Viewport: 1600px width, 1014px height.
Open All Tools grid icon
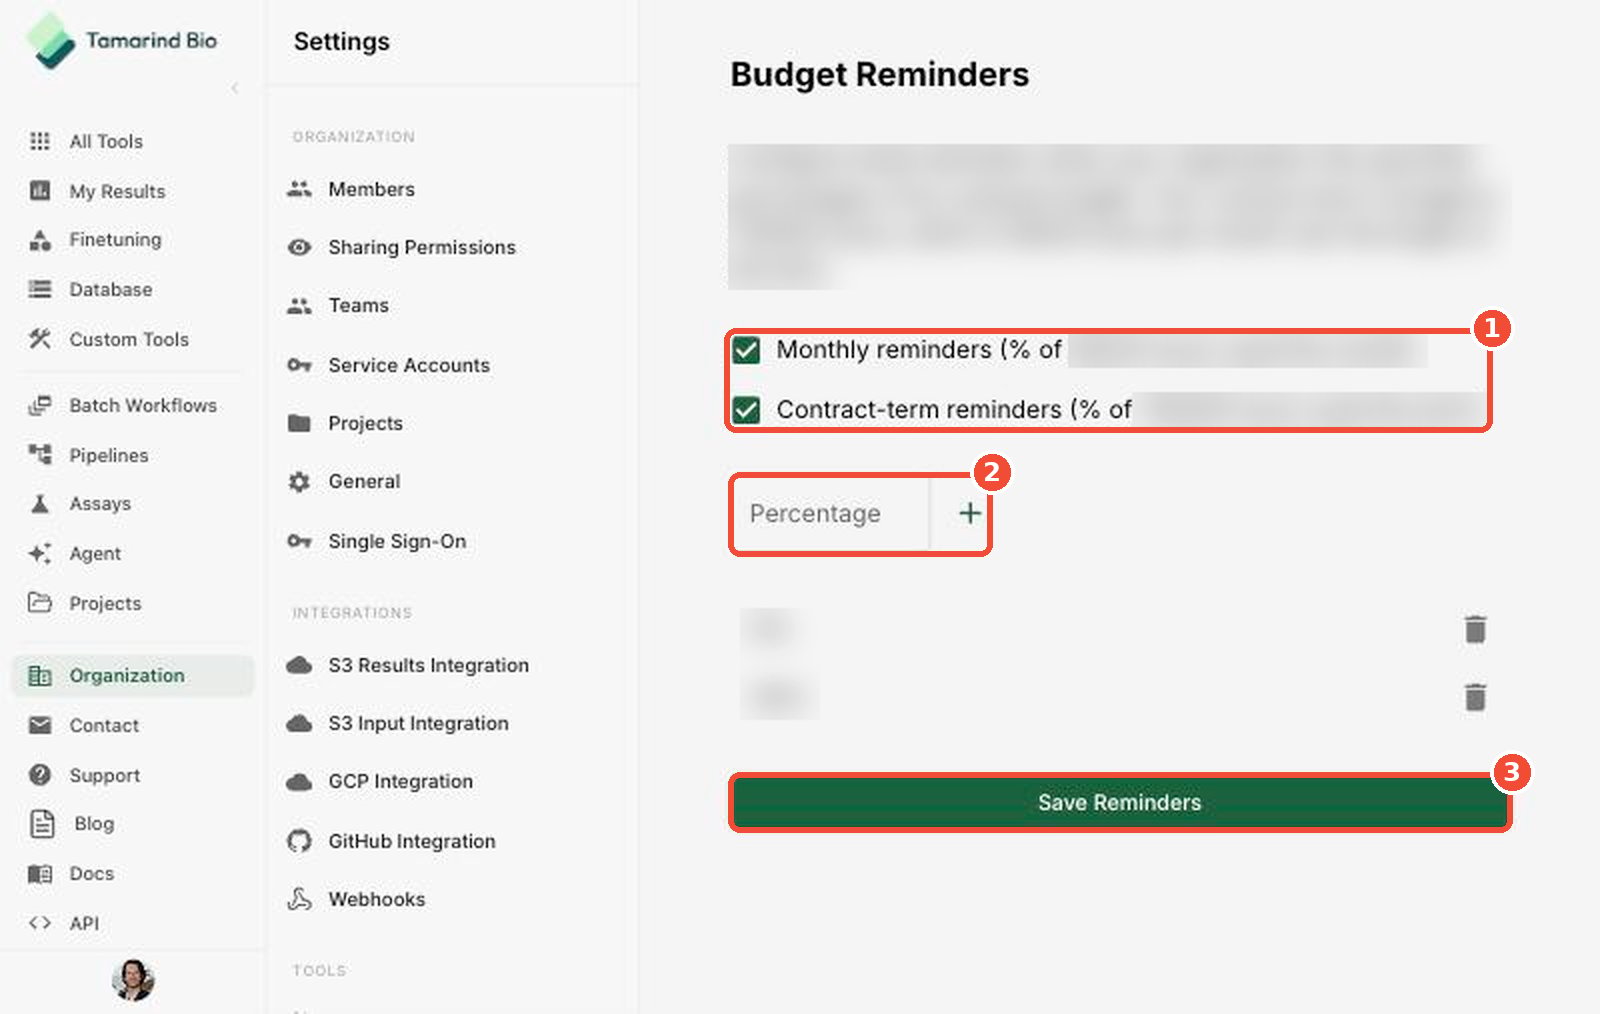coord(40,141)
